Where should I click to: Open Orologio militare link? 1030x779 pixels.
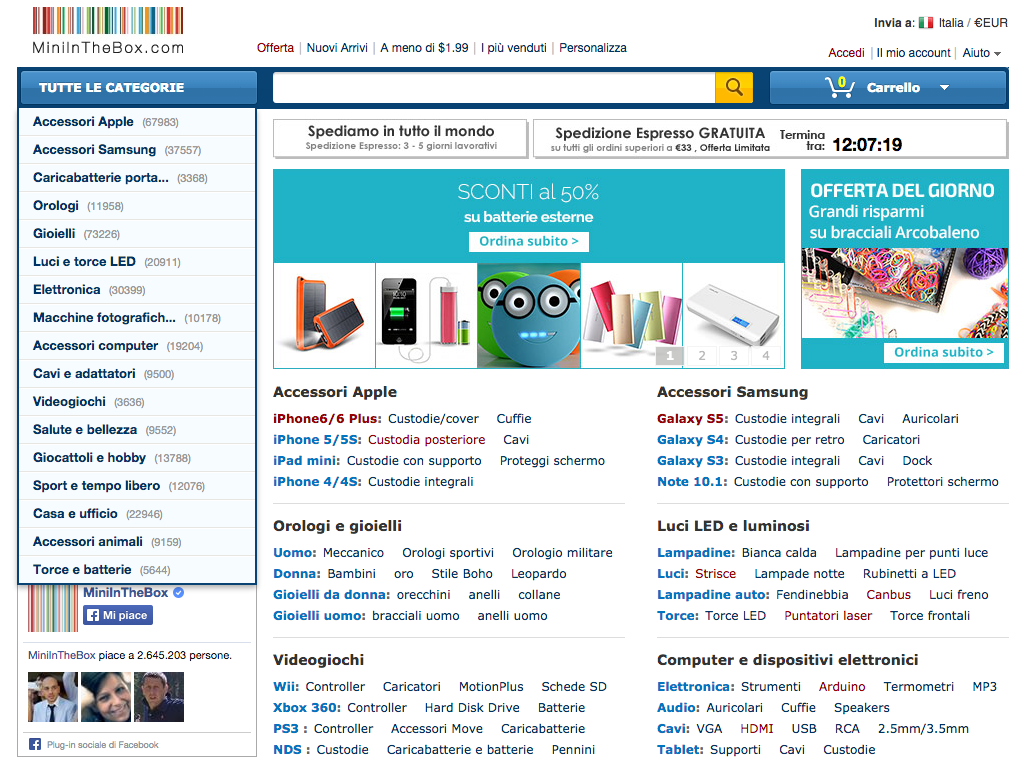[x=562, y=553]
